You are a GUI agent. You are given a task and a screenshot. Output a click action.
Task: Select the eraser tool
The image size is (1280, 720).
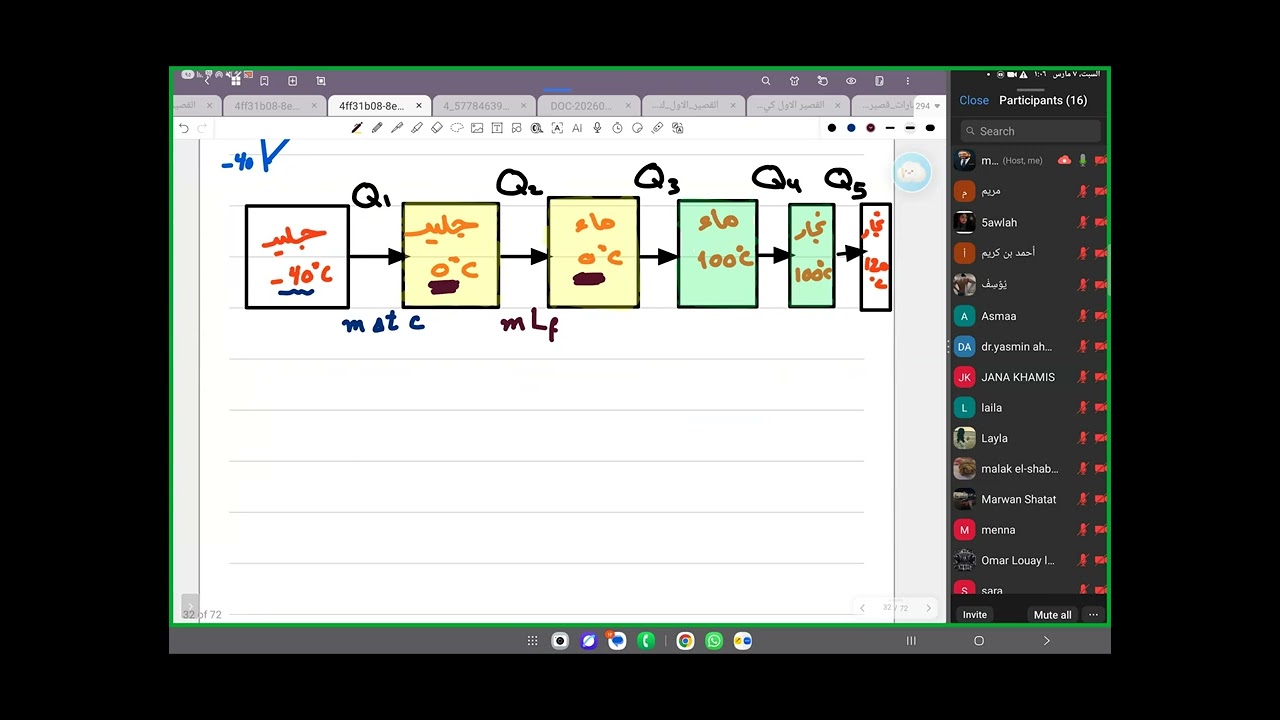click(437, 128)
